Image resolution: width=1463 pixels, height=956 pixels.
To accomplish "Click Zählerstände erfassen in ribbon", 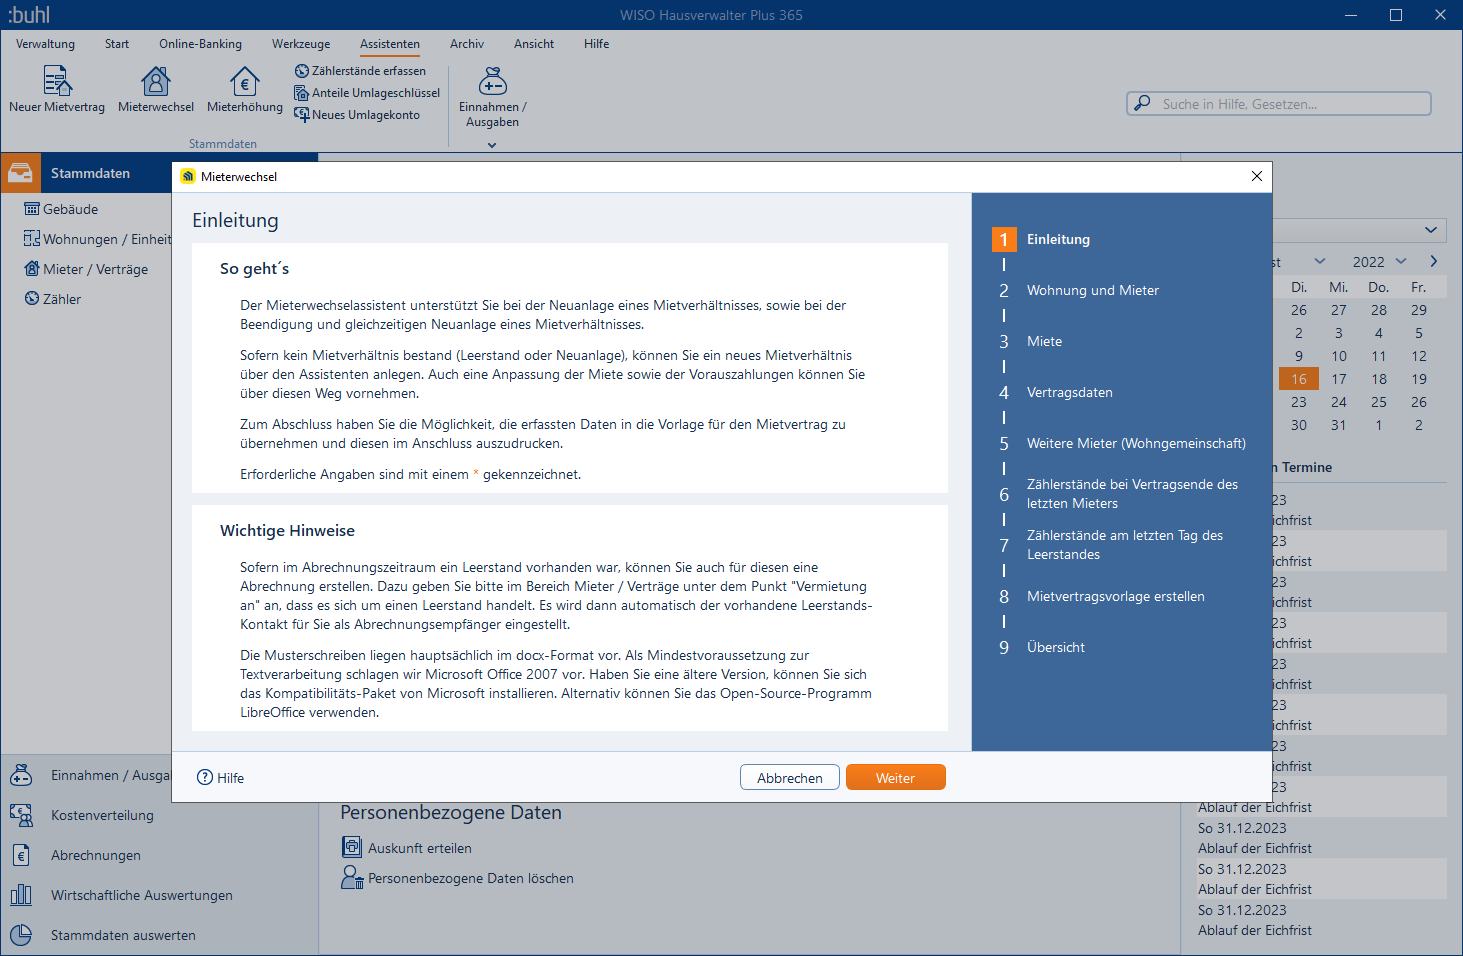I will click(360, 71).
